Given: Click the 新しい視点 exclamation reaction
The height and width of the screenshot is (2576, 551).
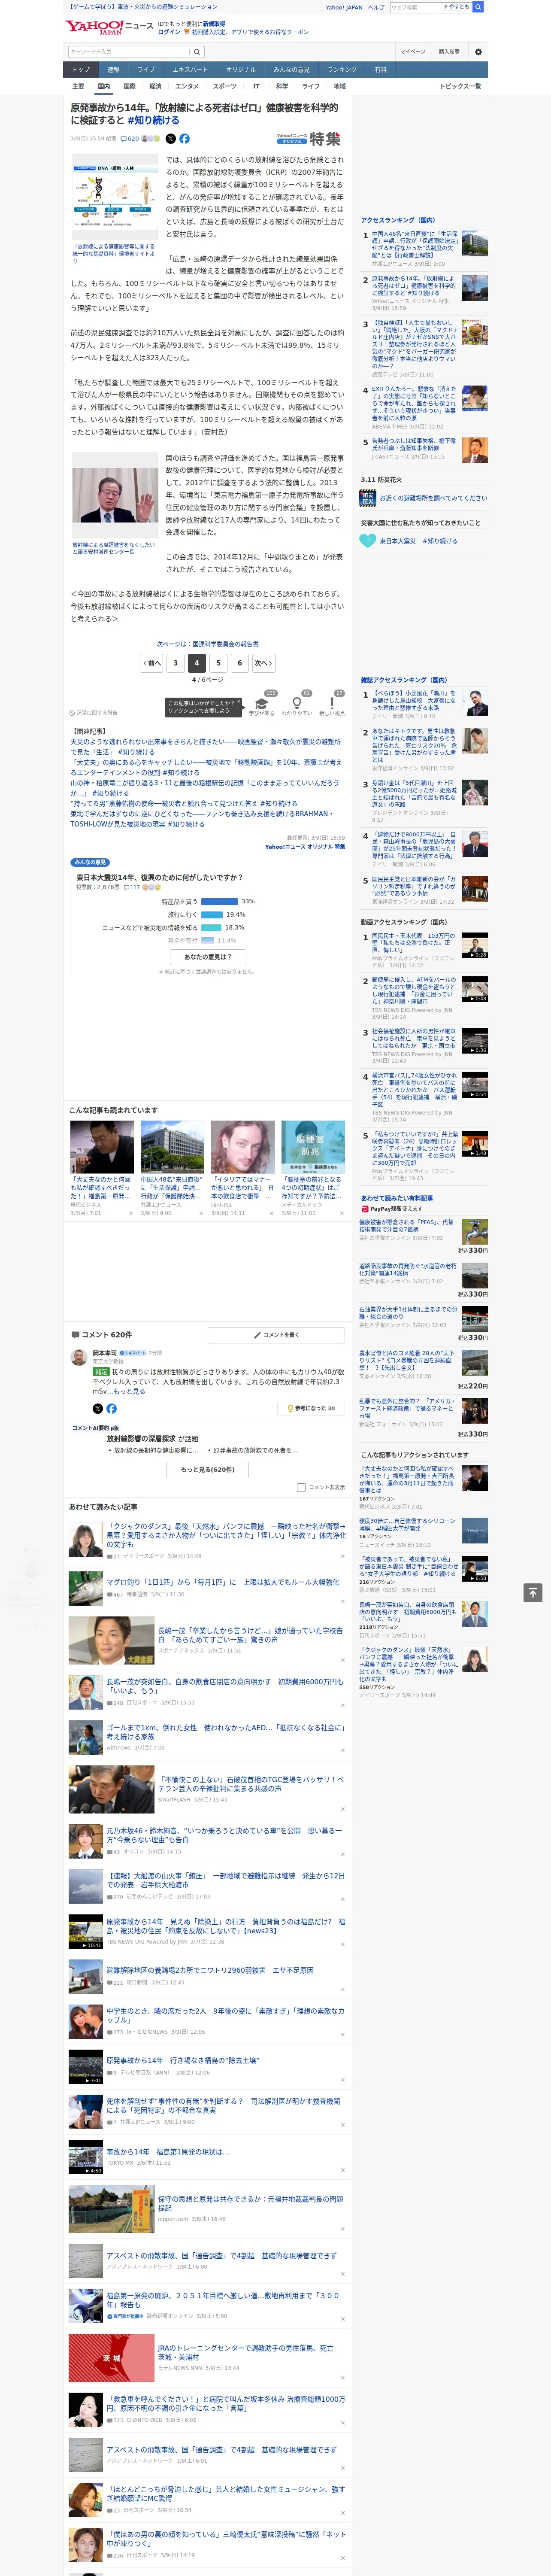Looking at the screenshot, I should [x=332, y=703].
